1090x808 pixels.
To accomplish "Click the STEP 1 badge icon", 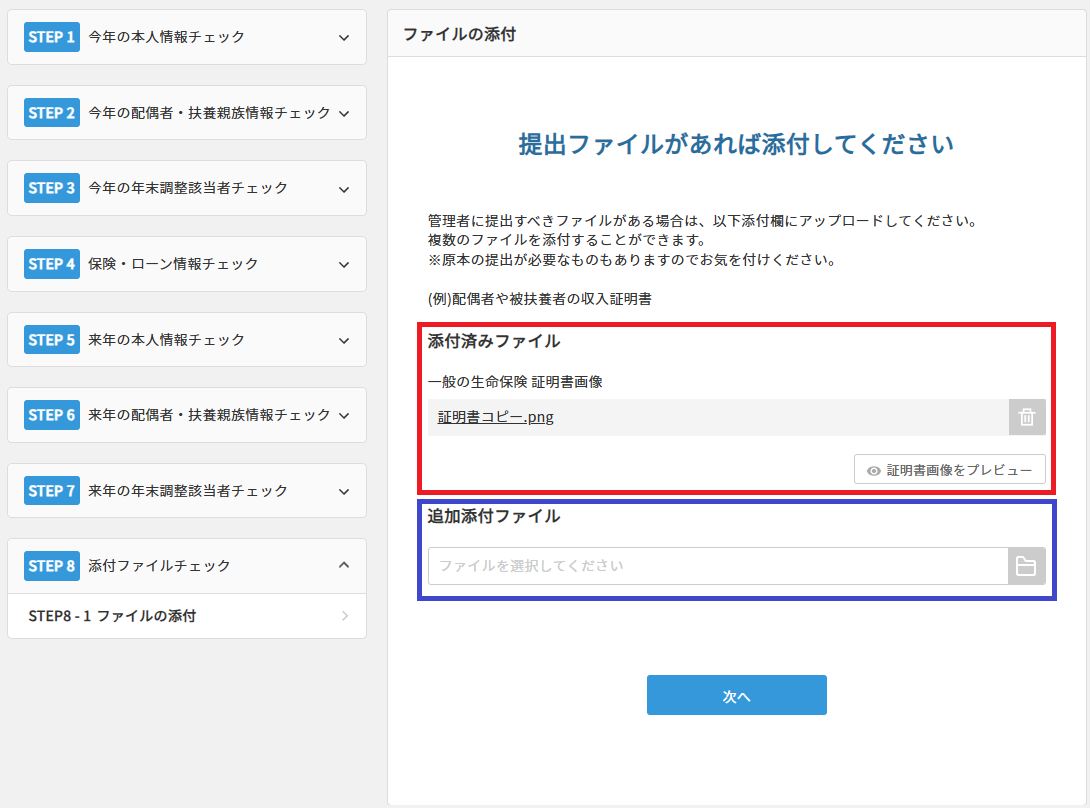I will pyautogui.click(x=51, y=37).
